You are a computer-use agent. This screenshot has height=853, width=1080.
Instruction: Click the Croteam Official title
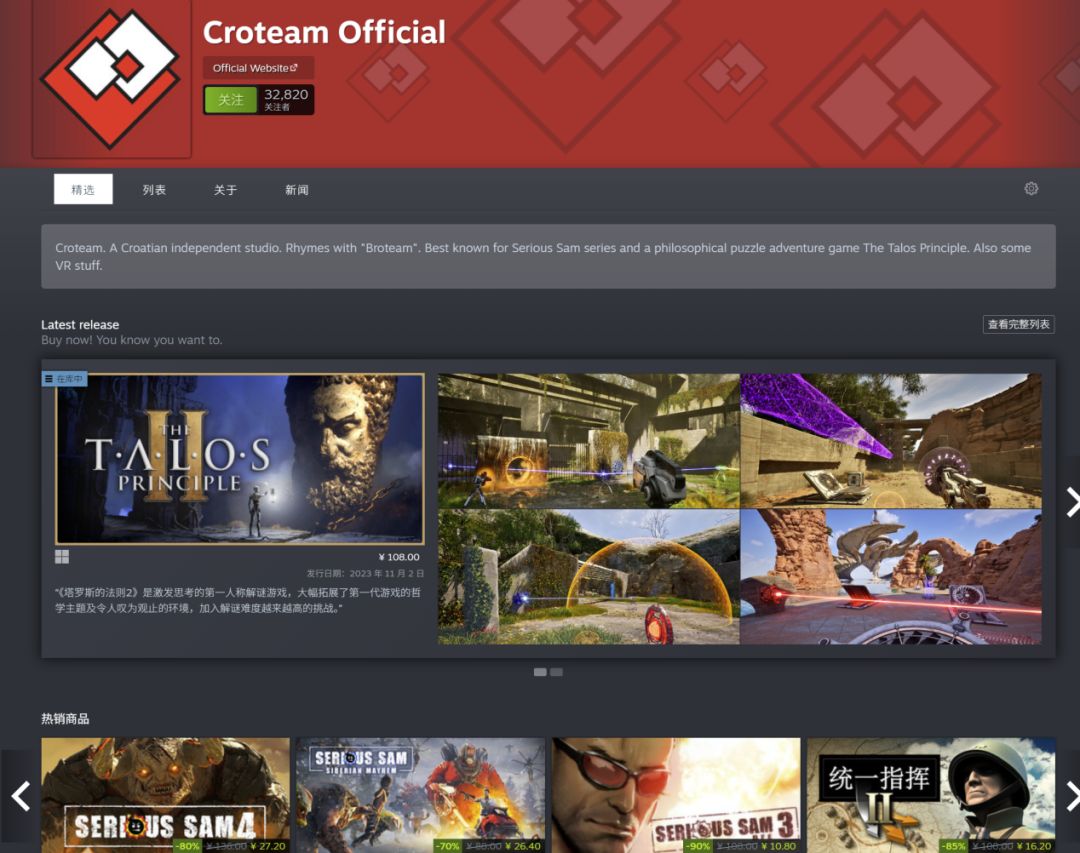(324, 32)
